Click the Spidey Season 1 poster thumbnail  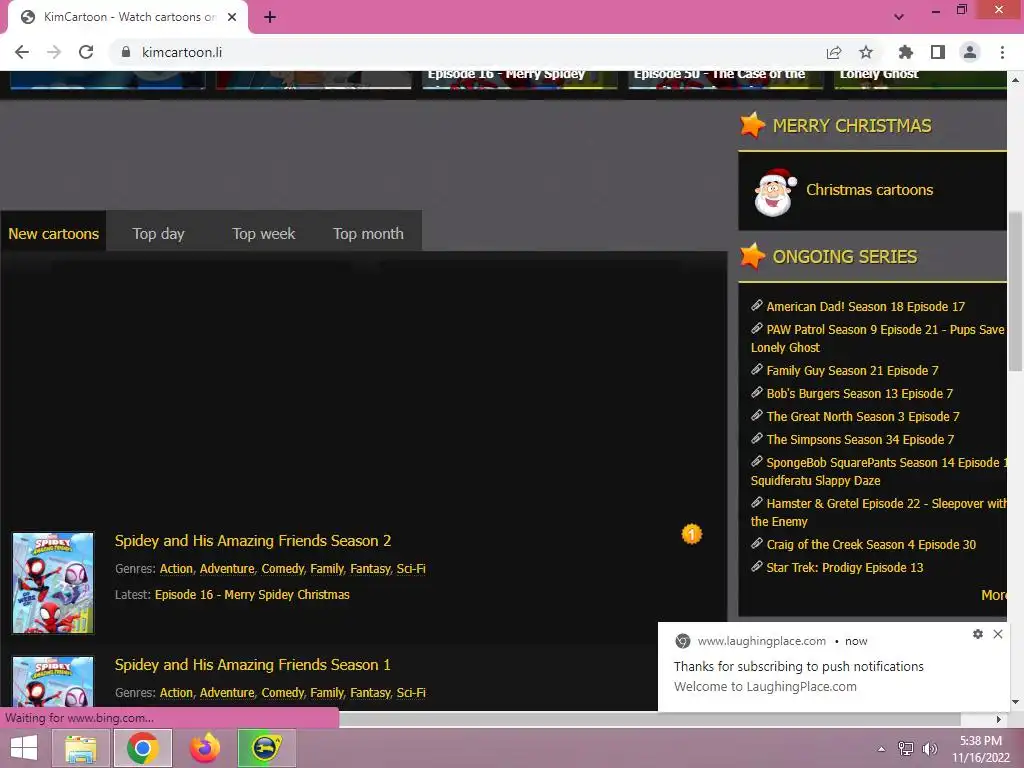pyautogui.click(x=53, y=682)
